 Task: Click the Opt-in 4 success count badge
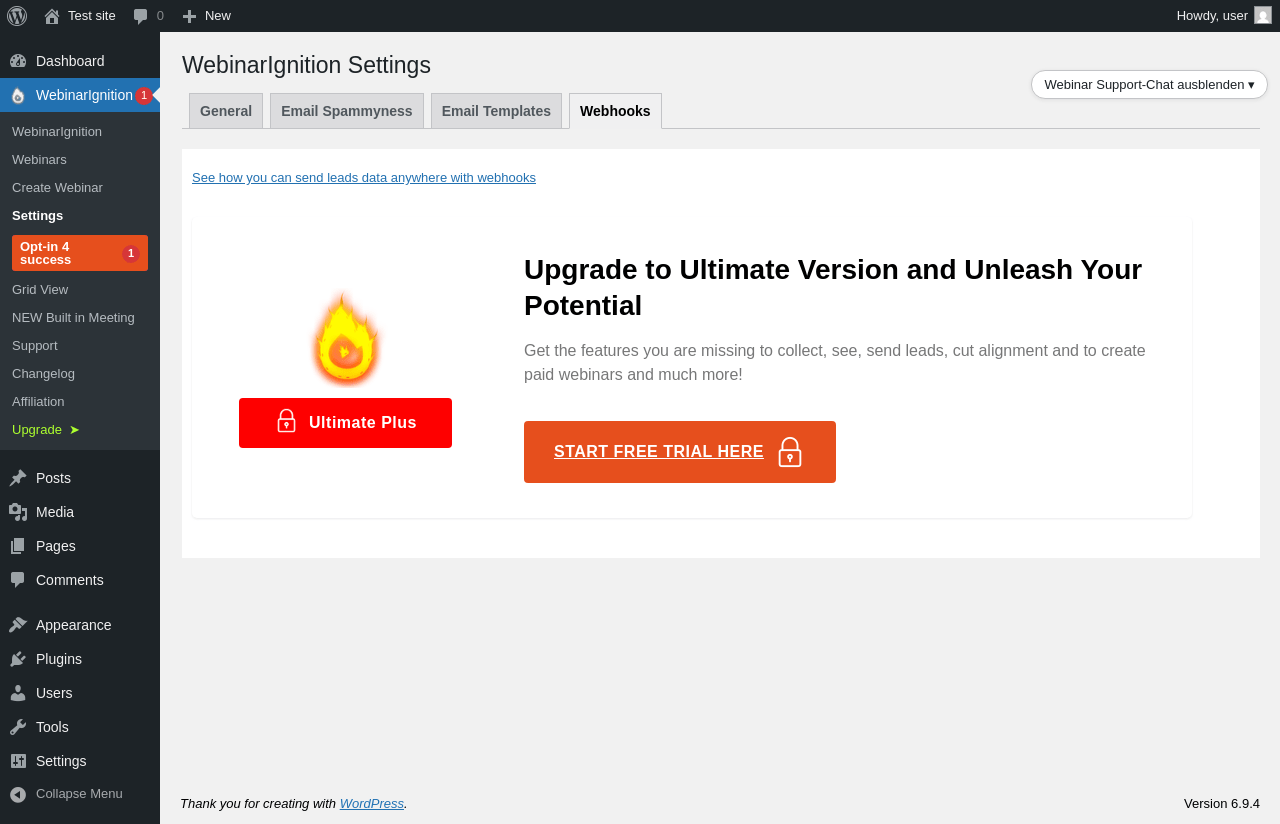pyautogui.click(x=131, y=254)
